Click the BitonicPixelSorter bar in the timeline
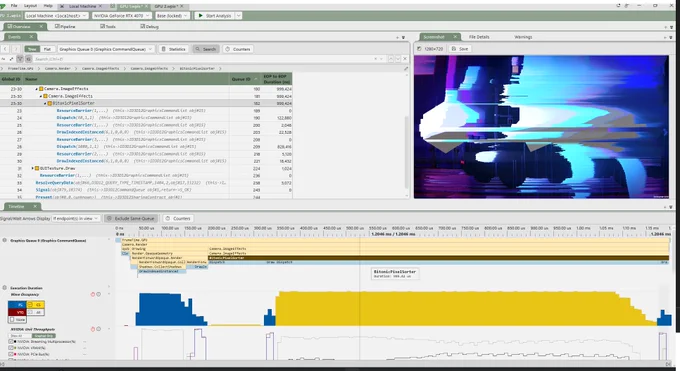Viewport: 680px width, 371px height. 438,258
